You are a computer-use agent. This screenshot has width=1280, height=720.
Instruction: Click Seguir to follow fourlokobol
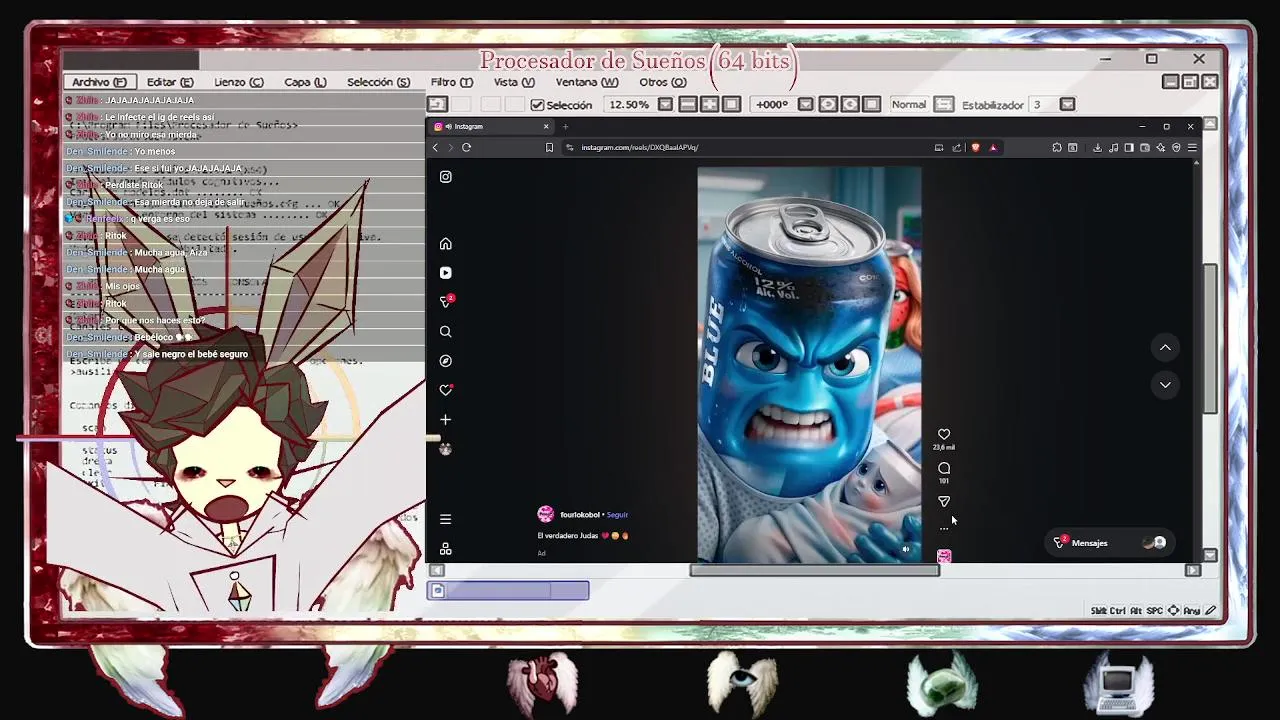point(617,515)
